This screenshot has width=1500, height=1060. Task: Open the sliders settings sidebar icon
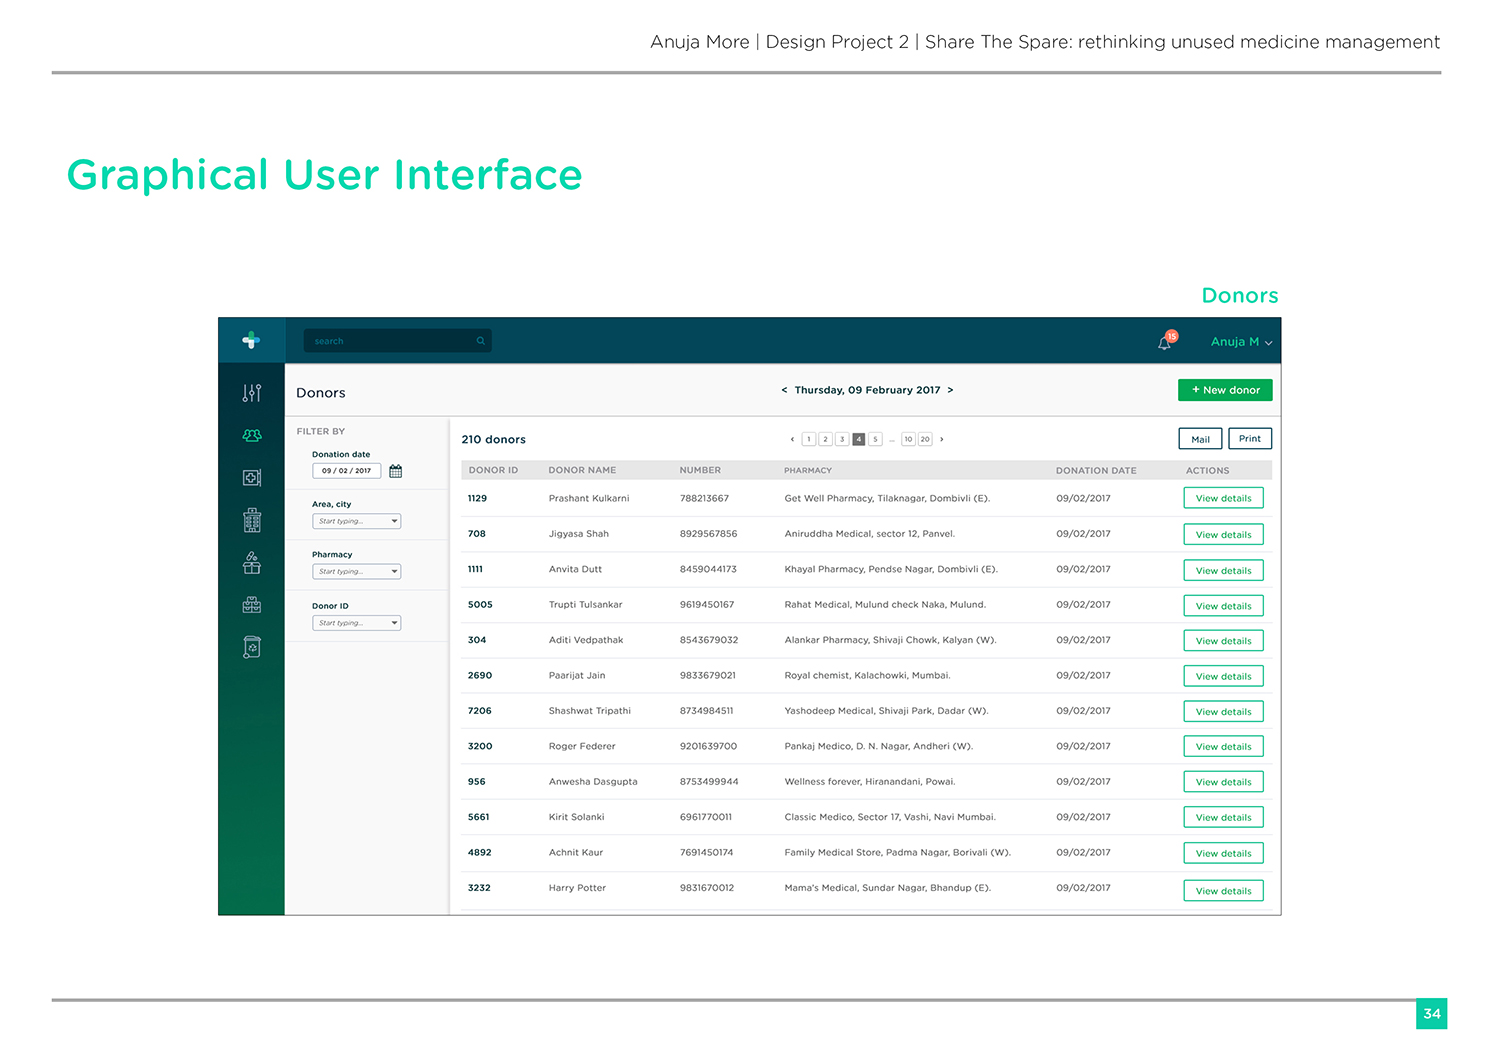pyautogui.click(x=252, y=393)
